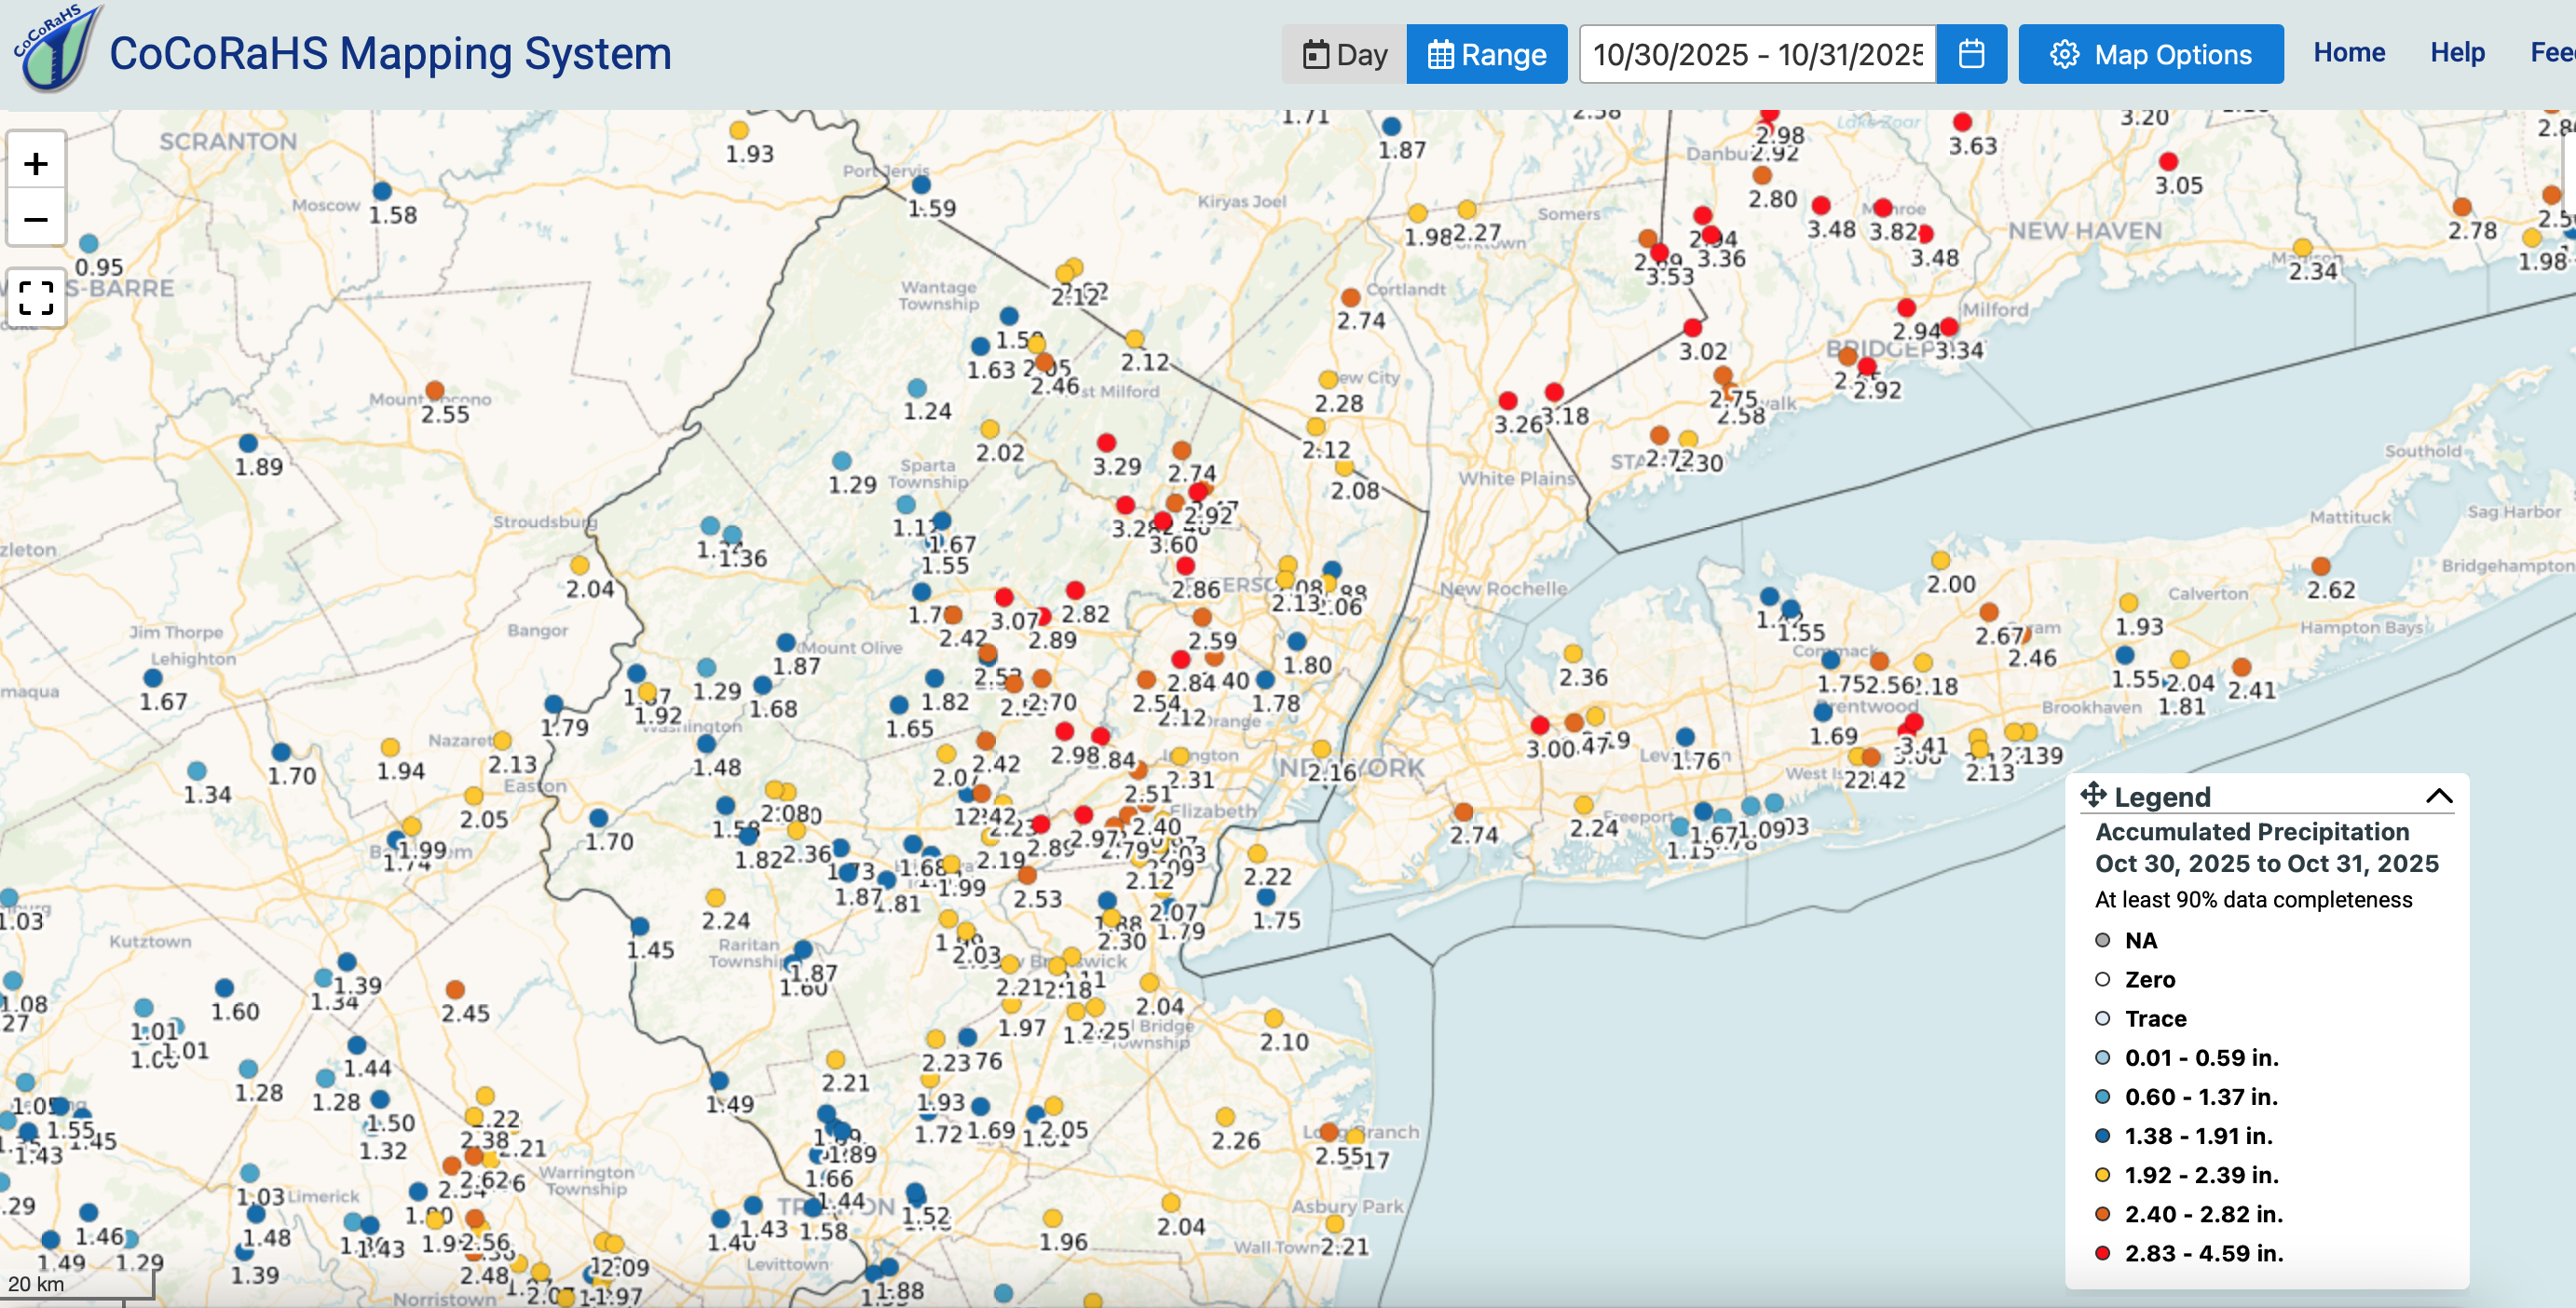
Task: Open Map Options panel
Action: point(2150,54)
